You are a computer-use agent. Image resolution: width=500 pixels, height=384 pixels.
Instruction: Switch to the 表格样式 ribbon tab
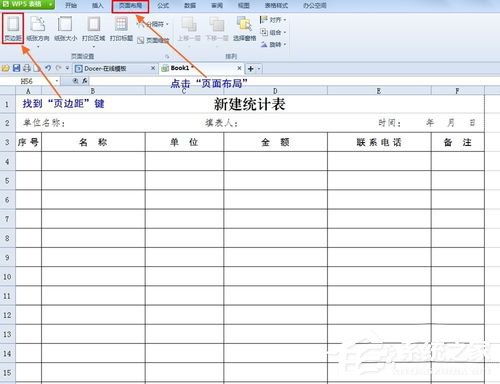tap(276, 5)
